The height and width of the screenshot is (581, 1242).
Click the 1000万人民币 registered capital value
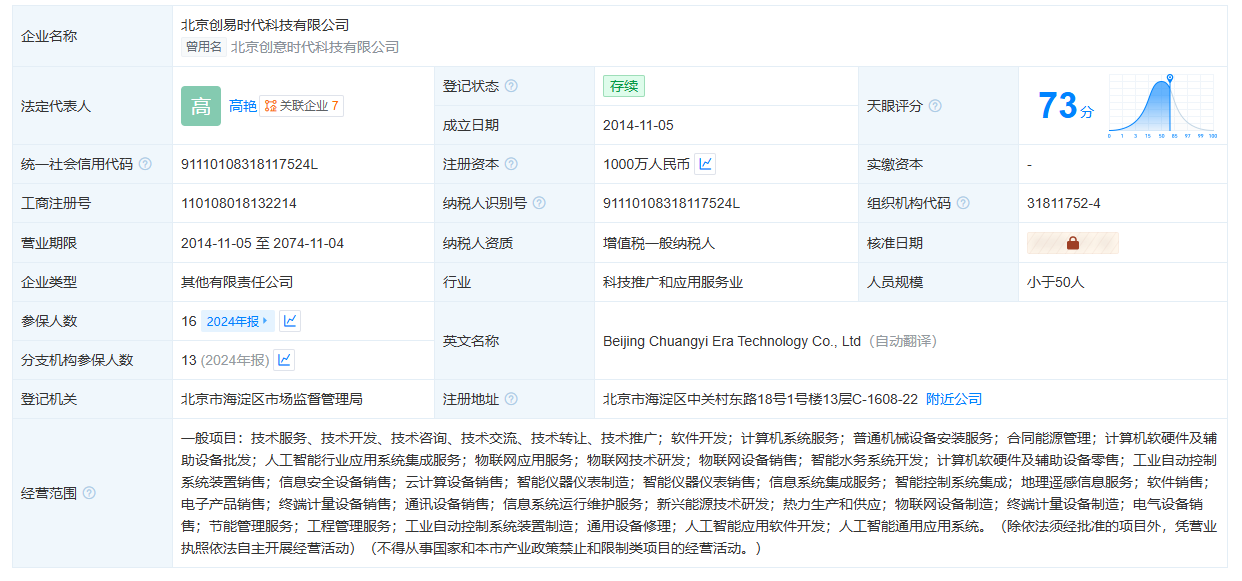point(646,164)
